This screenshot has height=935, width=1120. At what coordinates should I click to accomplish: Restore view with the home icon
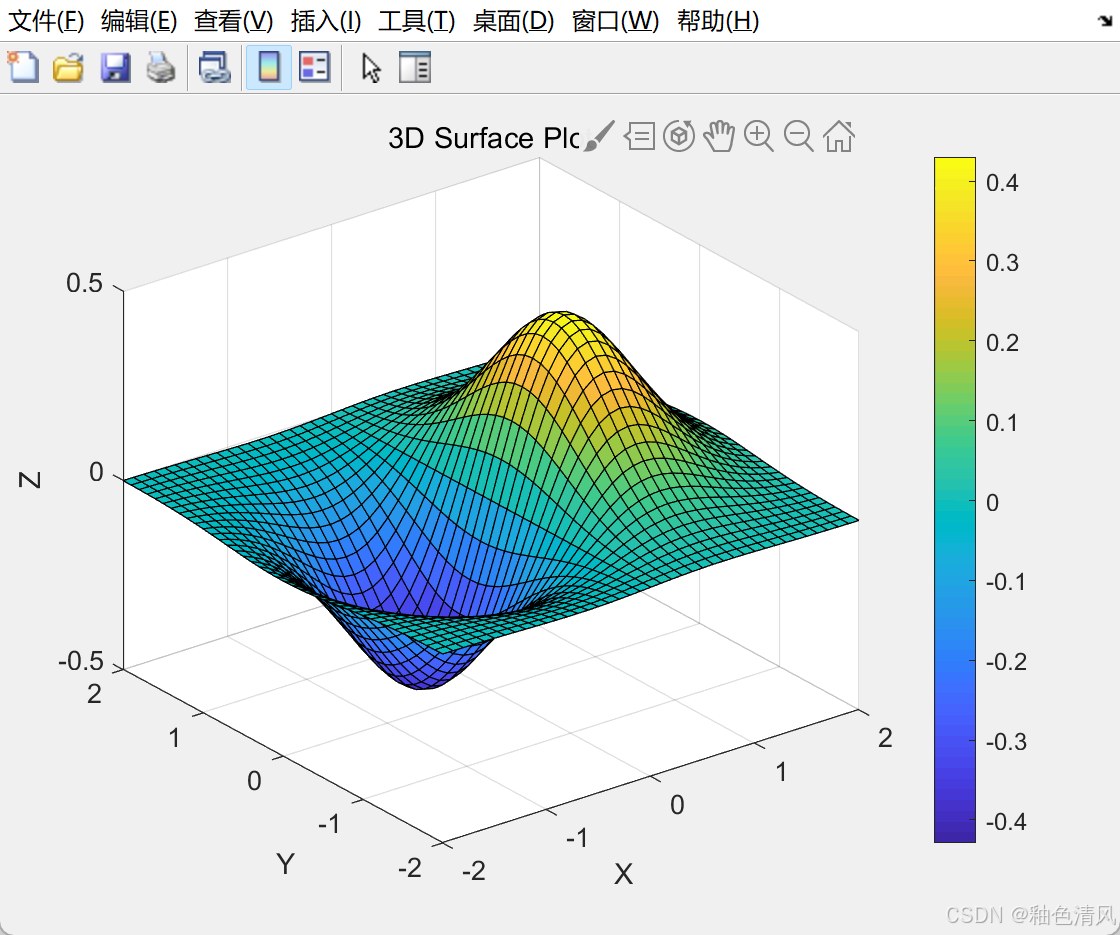coord(839,136)
